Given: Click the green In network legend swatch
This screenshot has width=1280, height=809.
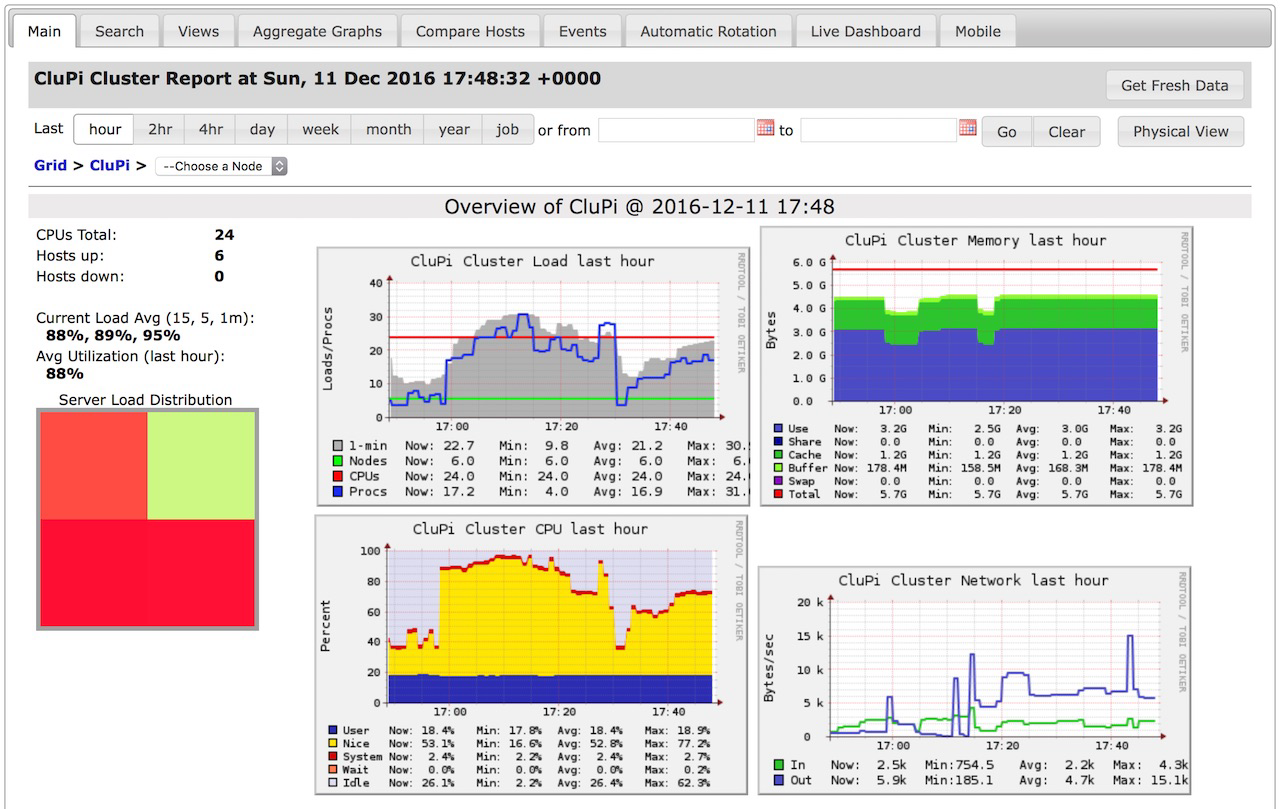Looking at the screenshot, I should (x=777, y=766).
